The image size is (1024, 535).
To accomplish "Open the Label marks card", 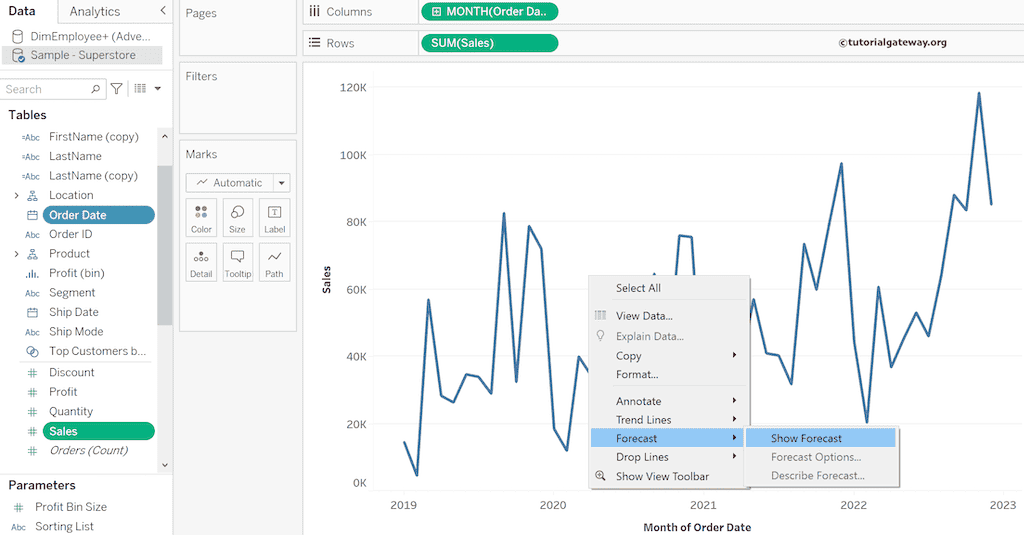I will point(274,218).
